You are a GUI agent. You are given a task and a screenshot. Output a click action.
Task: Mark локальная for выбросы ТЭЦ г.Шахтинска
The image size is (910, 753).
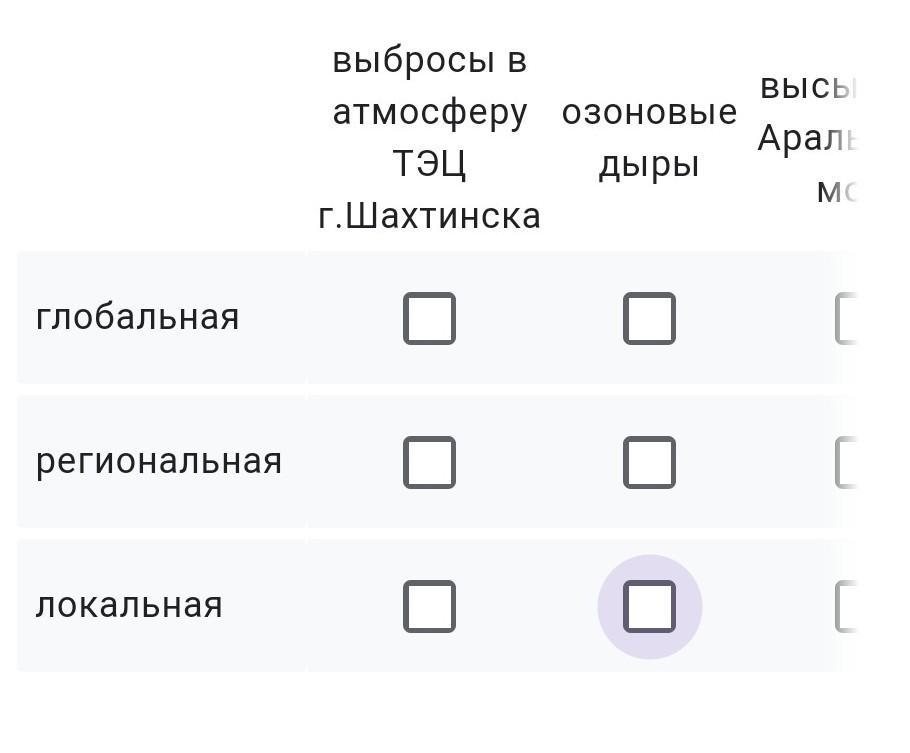[429, 606]
